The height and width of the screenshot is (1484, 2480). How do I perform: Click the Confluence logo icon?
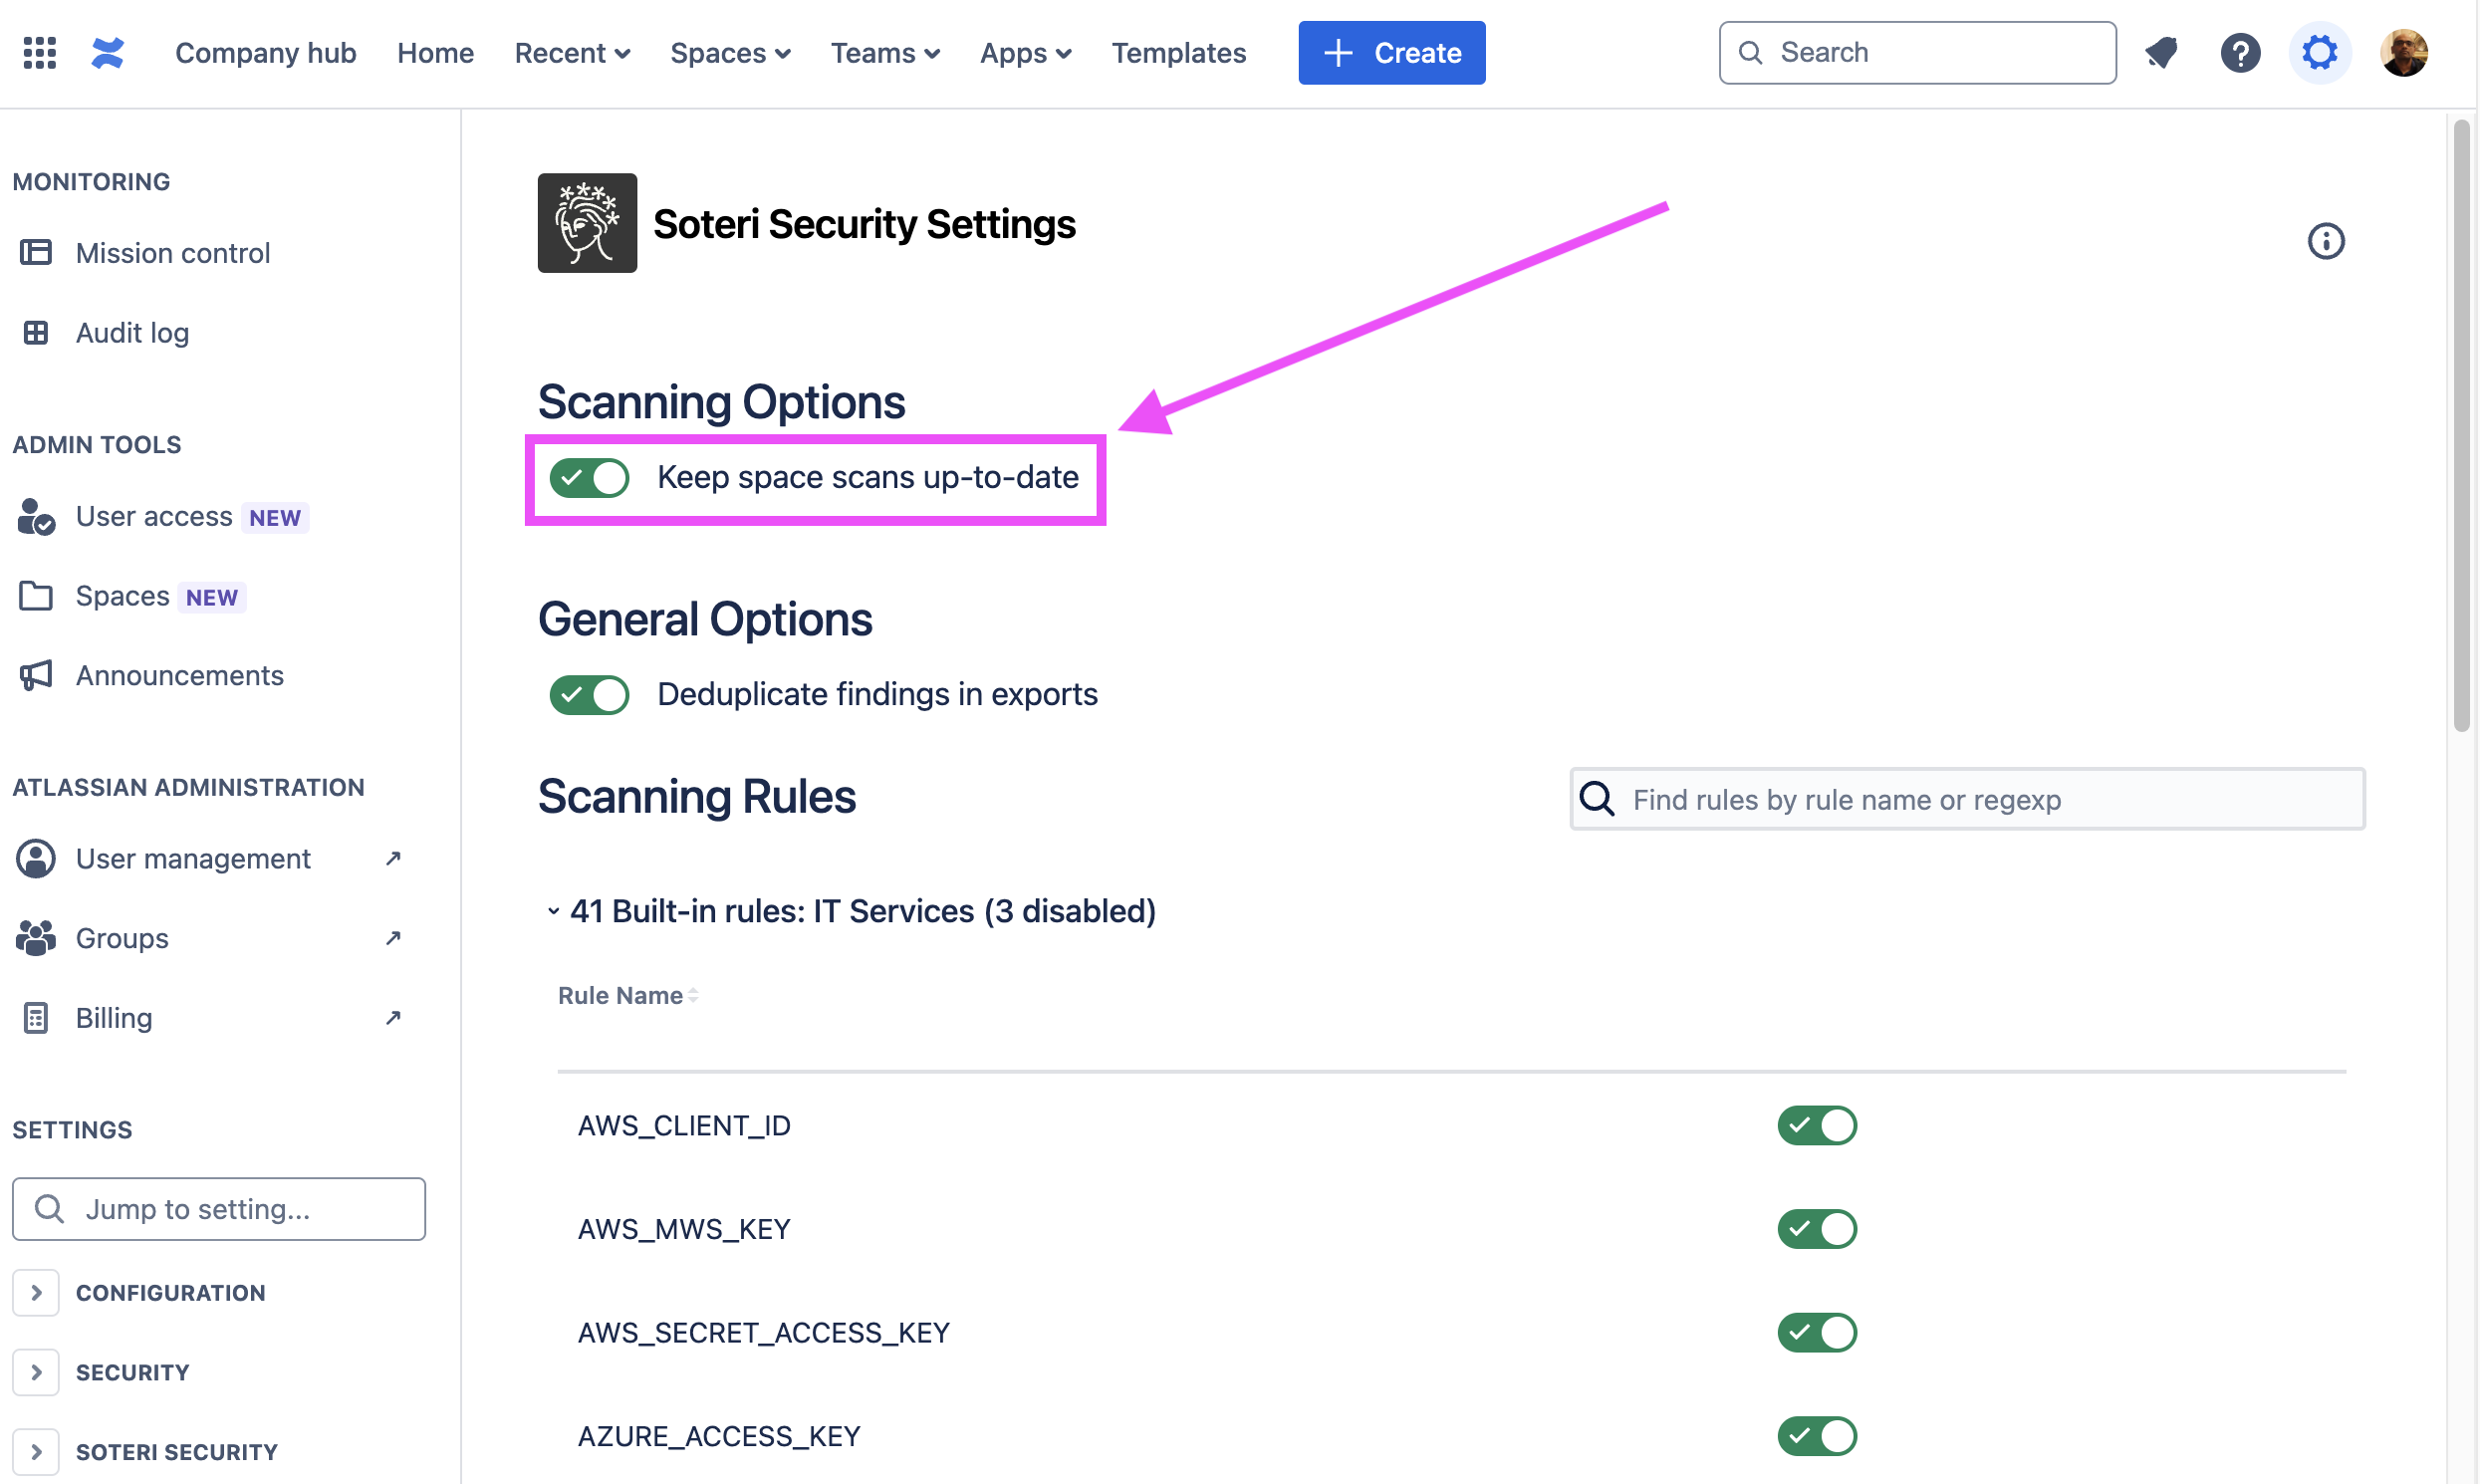(108, 52)
